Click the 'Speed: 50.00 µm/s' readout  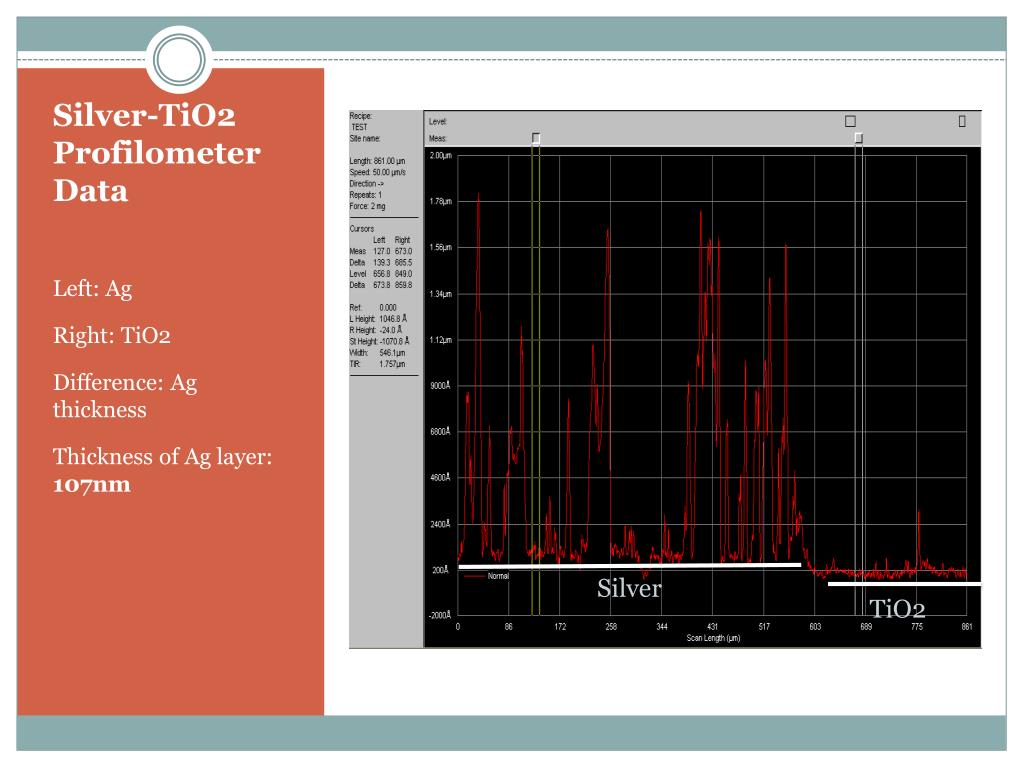[377, 172]
